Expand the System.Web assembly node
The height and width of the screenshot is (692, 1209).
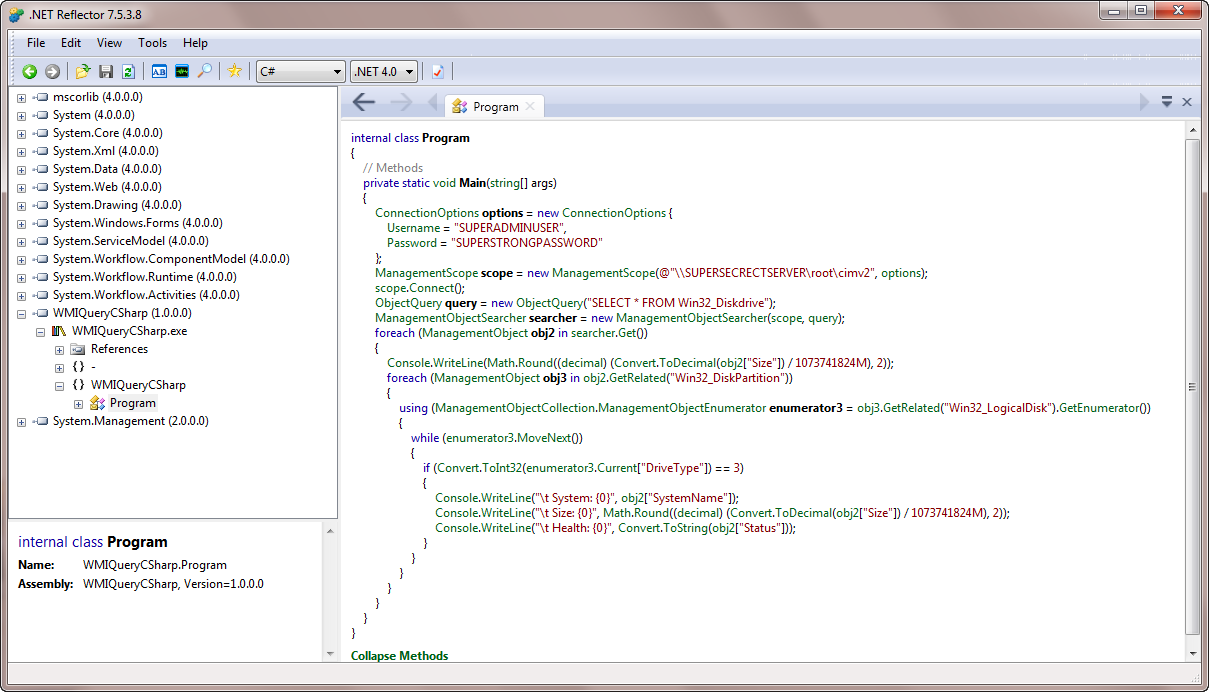point(21,187)
